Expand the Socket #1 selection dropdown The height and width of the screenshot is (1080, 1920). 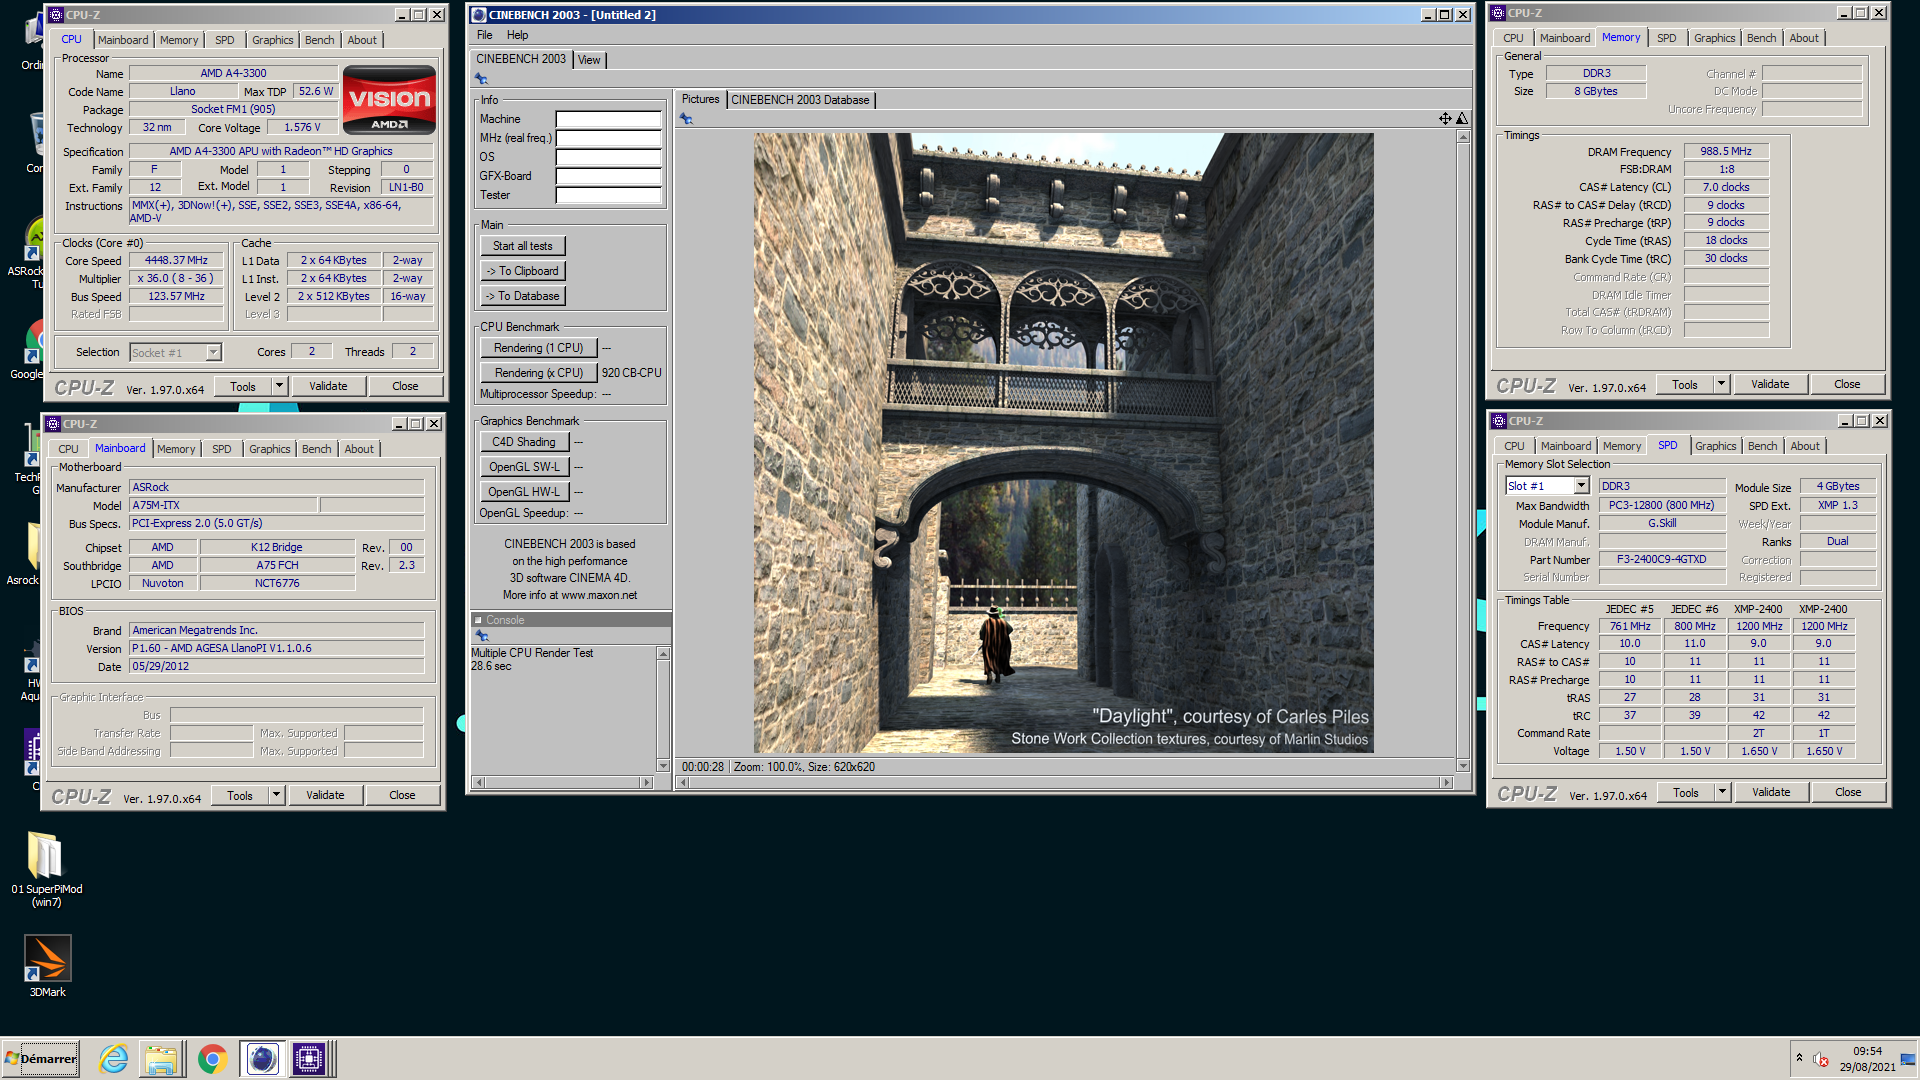(x=213, y=352)
